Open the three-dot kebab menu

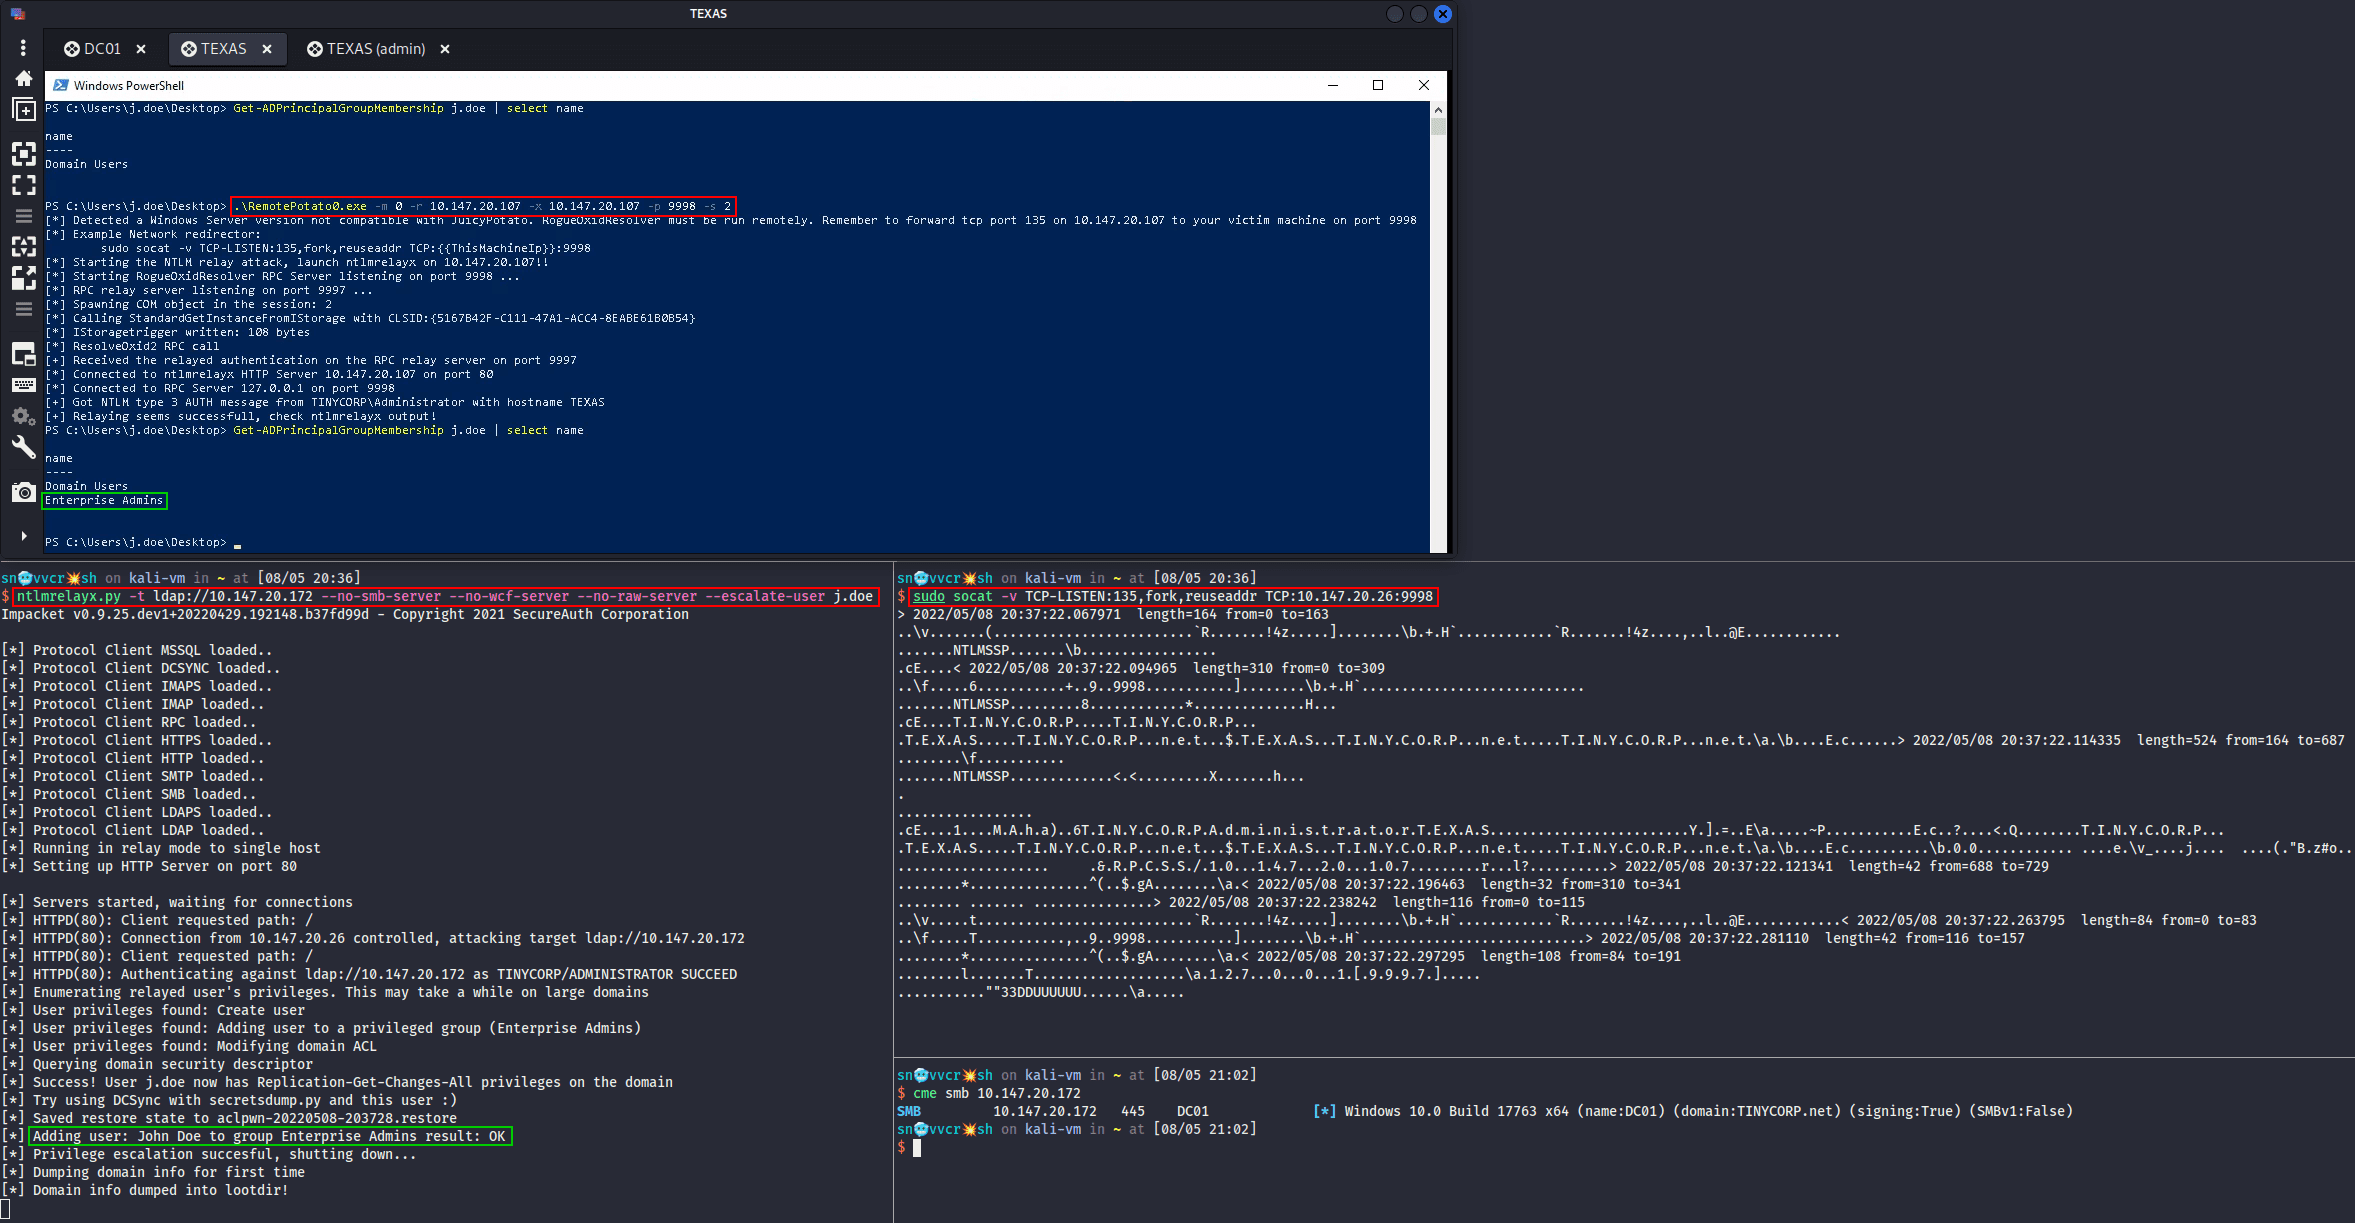pos(23,47)
